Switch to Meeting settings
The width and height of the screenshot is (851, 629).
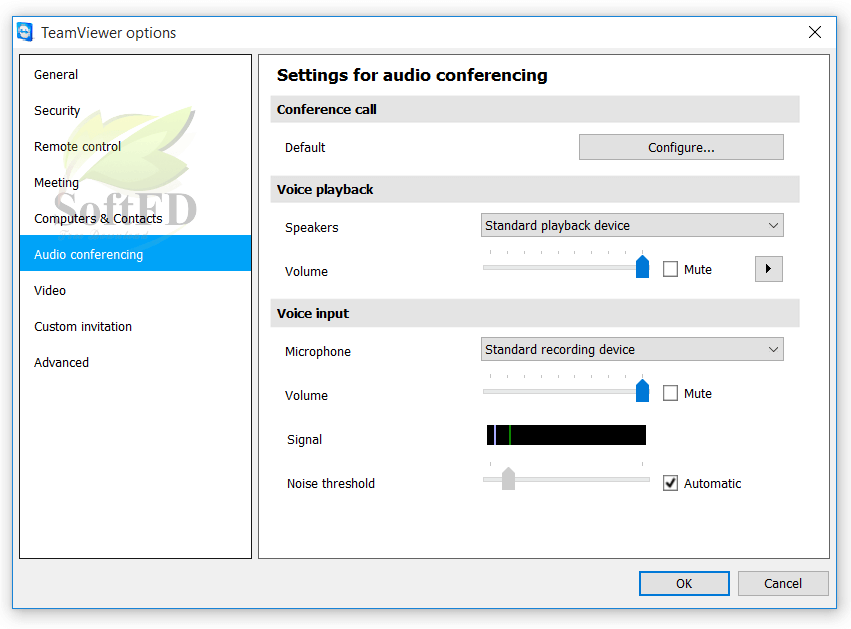click(x=135, y=182)
